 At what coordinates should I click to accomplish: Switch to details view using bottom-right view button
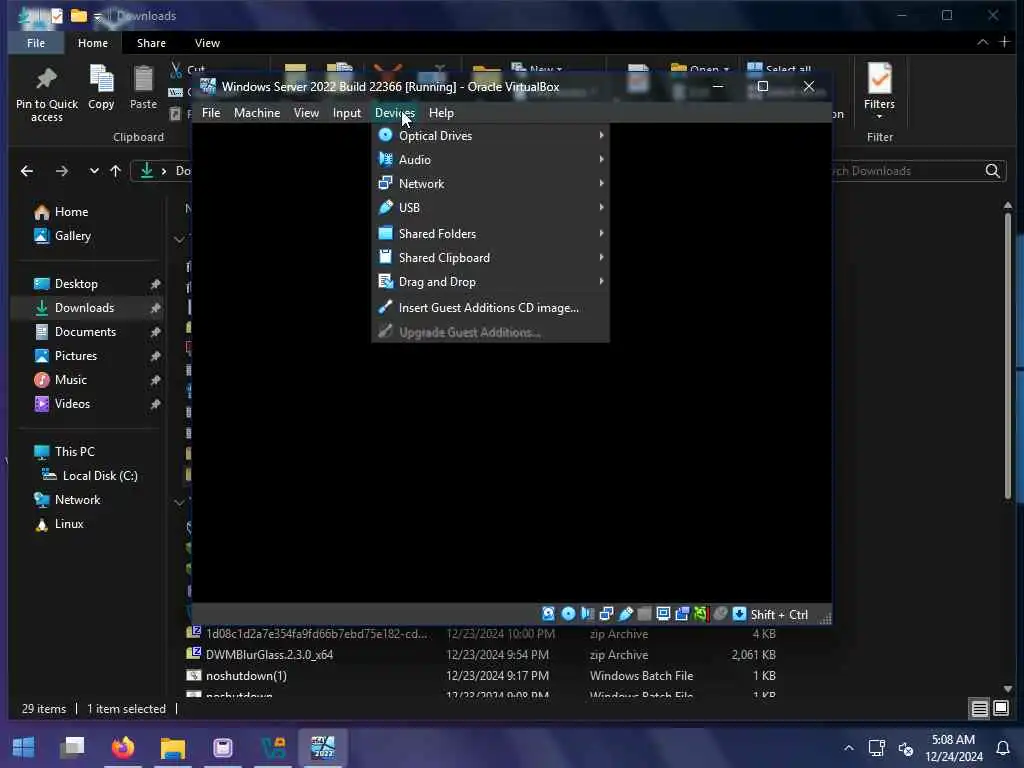979,709
